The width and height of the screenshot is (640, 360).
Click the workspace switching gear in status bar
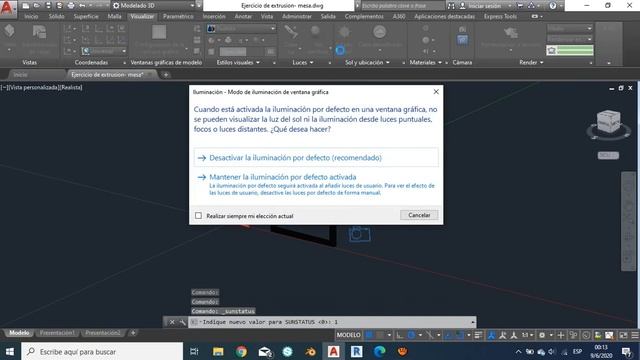click(542, 335)
